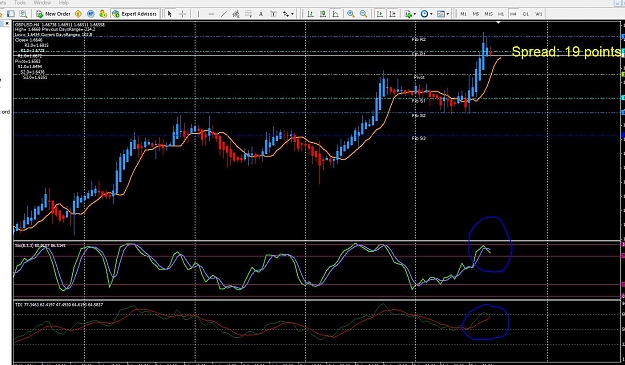Switch to M15 timeframe
The height and width of the screenshot is (365, 625).
pos(488,14)
